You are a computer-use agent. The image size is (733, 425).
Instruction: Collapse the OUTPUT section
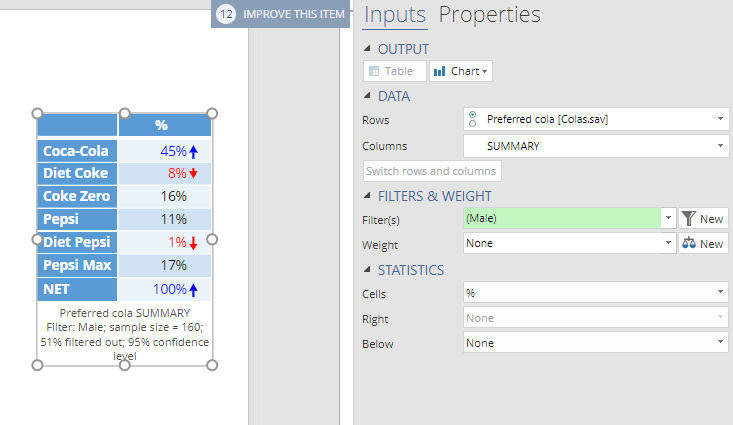coord(367,48)
